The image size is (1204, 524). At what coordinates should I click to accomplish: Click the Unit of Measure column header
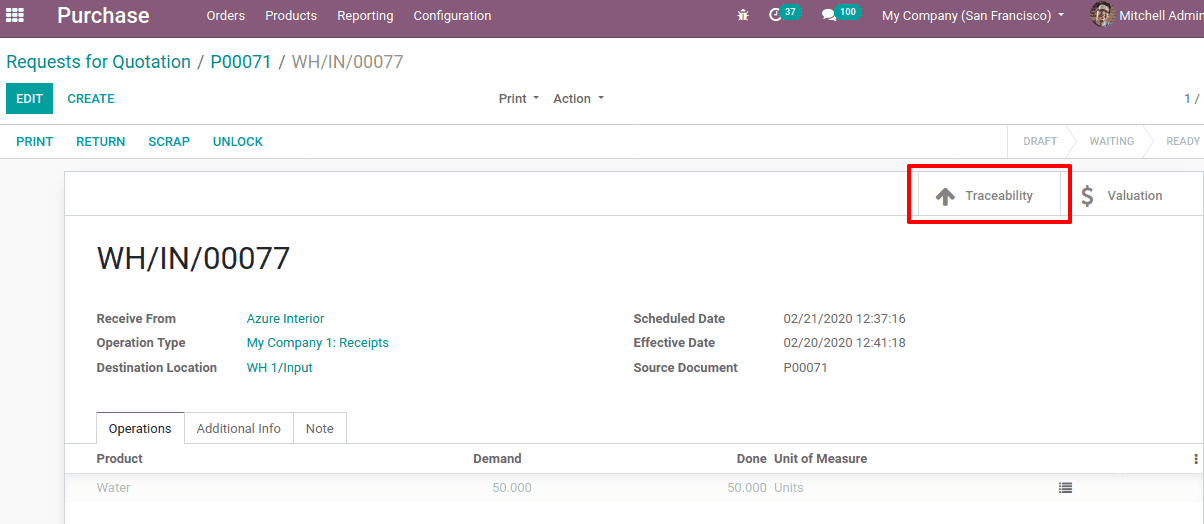pos(821,459)
